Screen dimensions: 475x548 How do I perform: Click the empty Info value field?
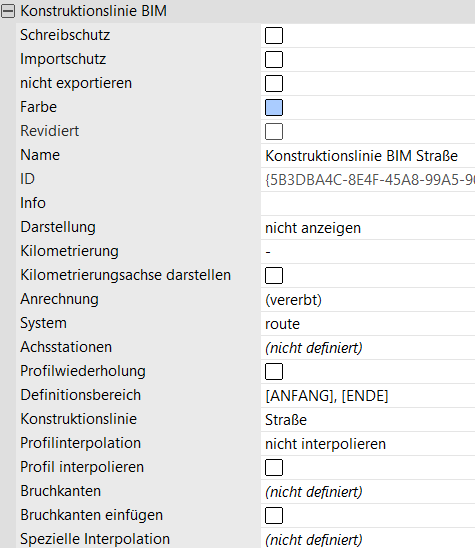tap(368, 203)
